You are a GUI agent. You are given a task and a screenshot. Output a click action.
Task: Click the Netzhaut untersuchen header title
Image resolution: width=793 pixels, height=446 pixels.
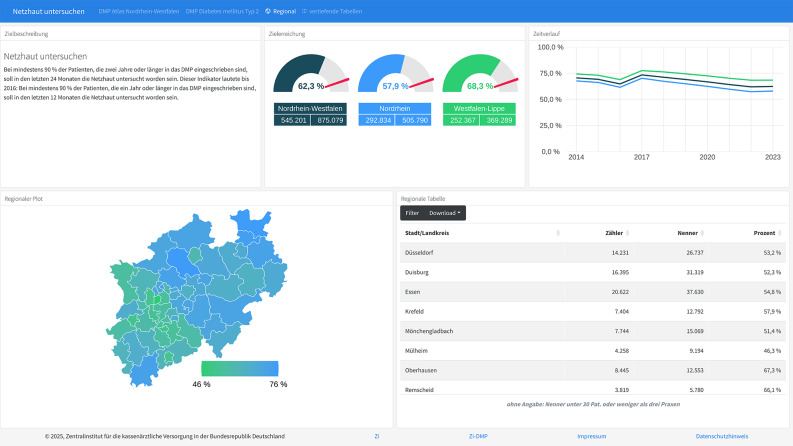[49, 11]
